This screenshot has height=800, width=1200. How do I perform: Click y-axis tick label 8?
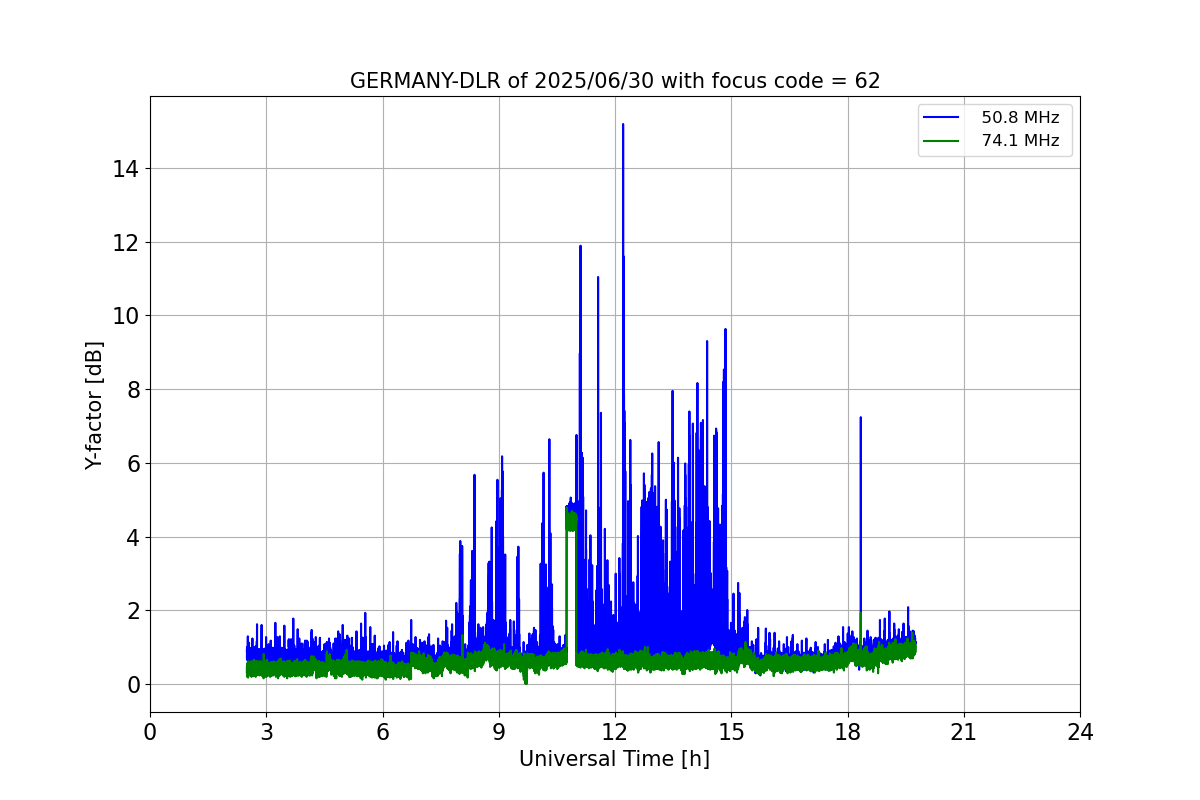point(132,390)
